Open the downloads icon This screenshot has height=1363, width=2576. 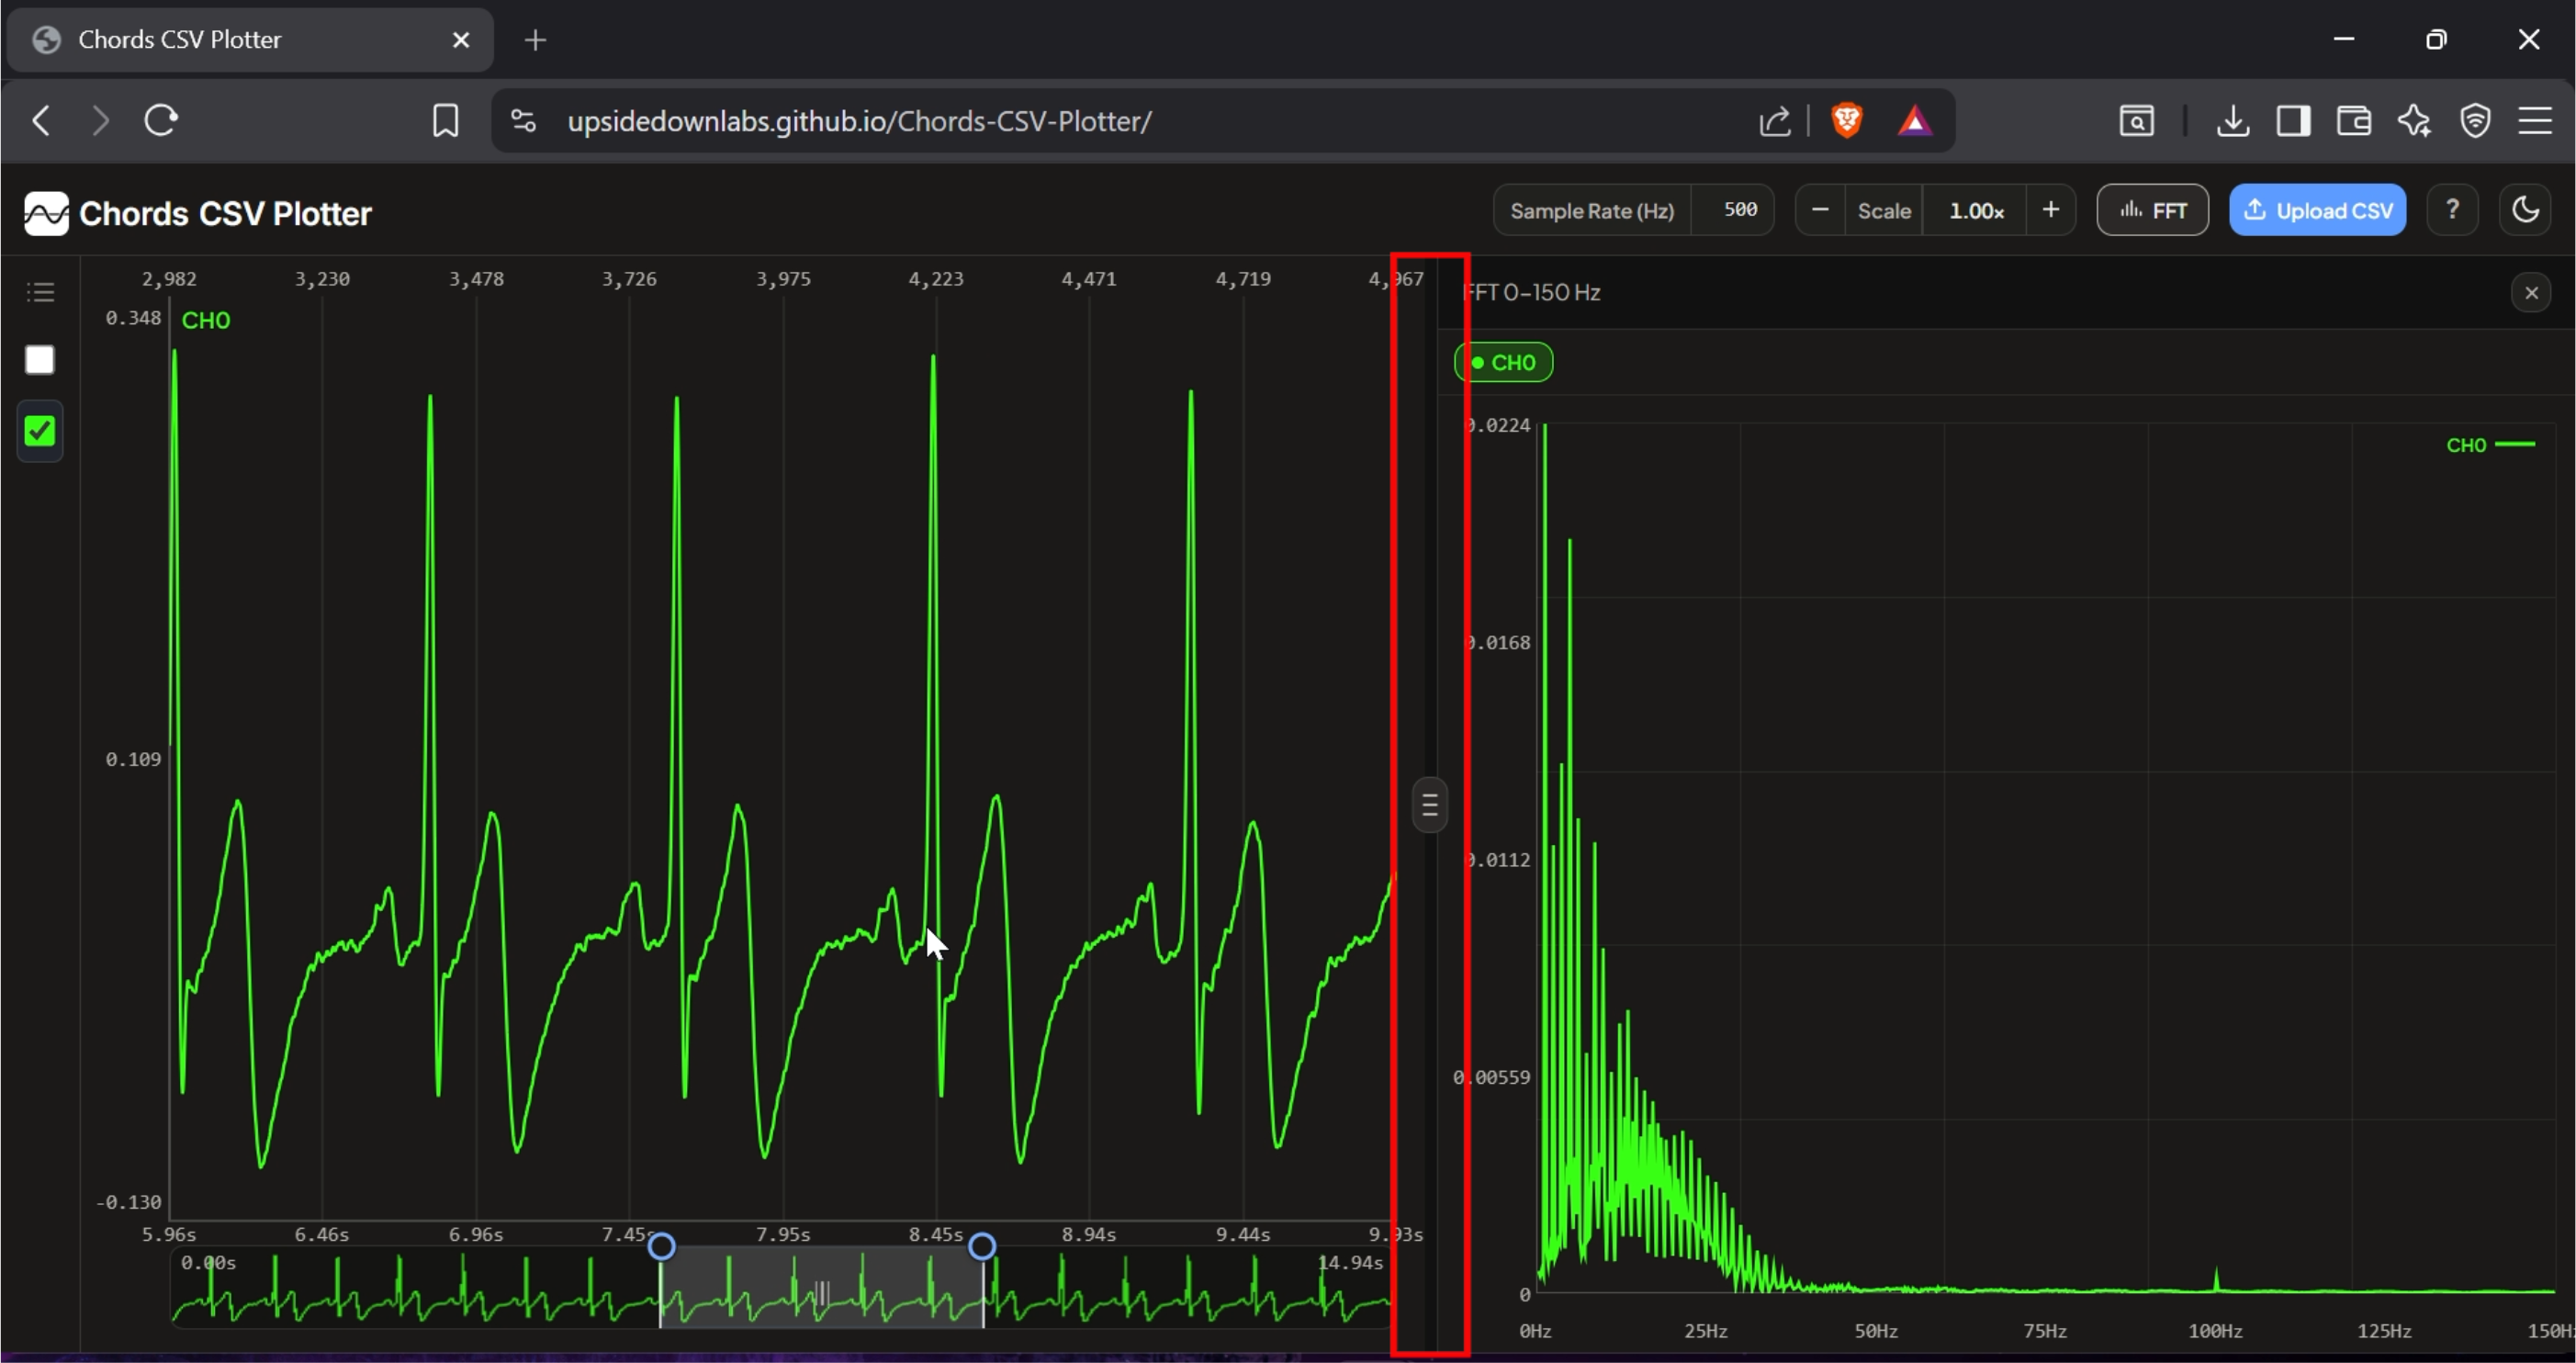[x=2233, y=121]
